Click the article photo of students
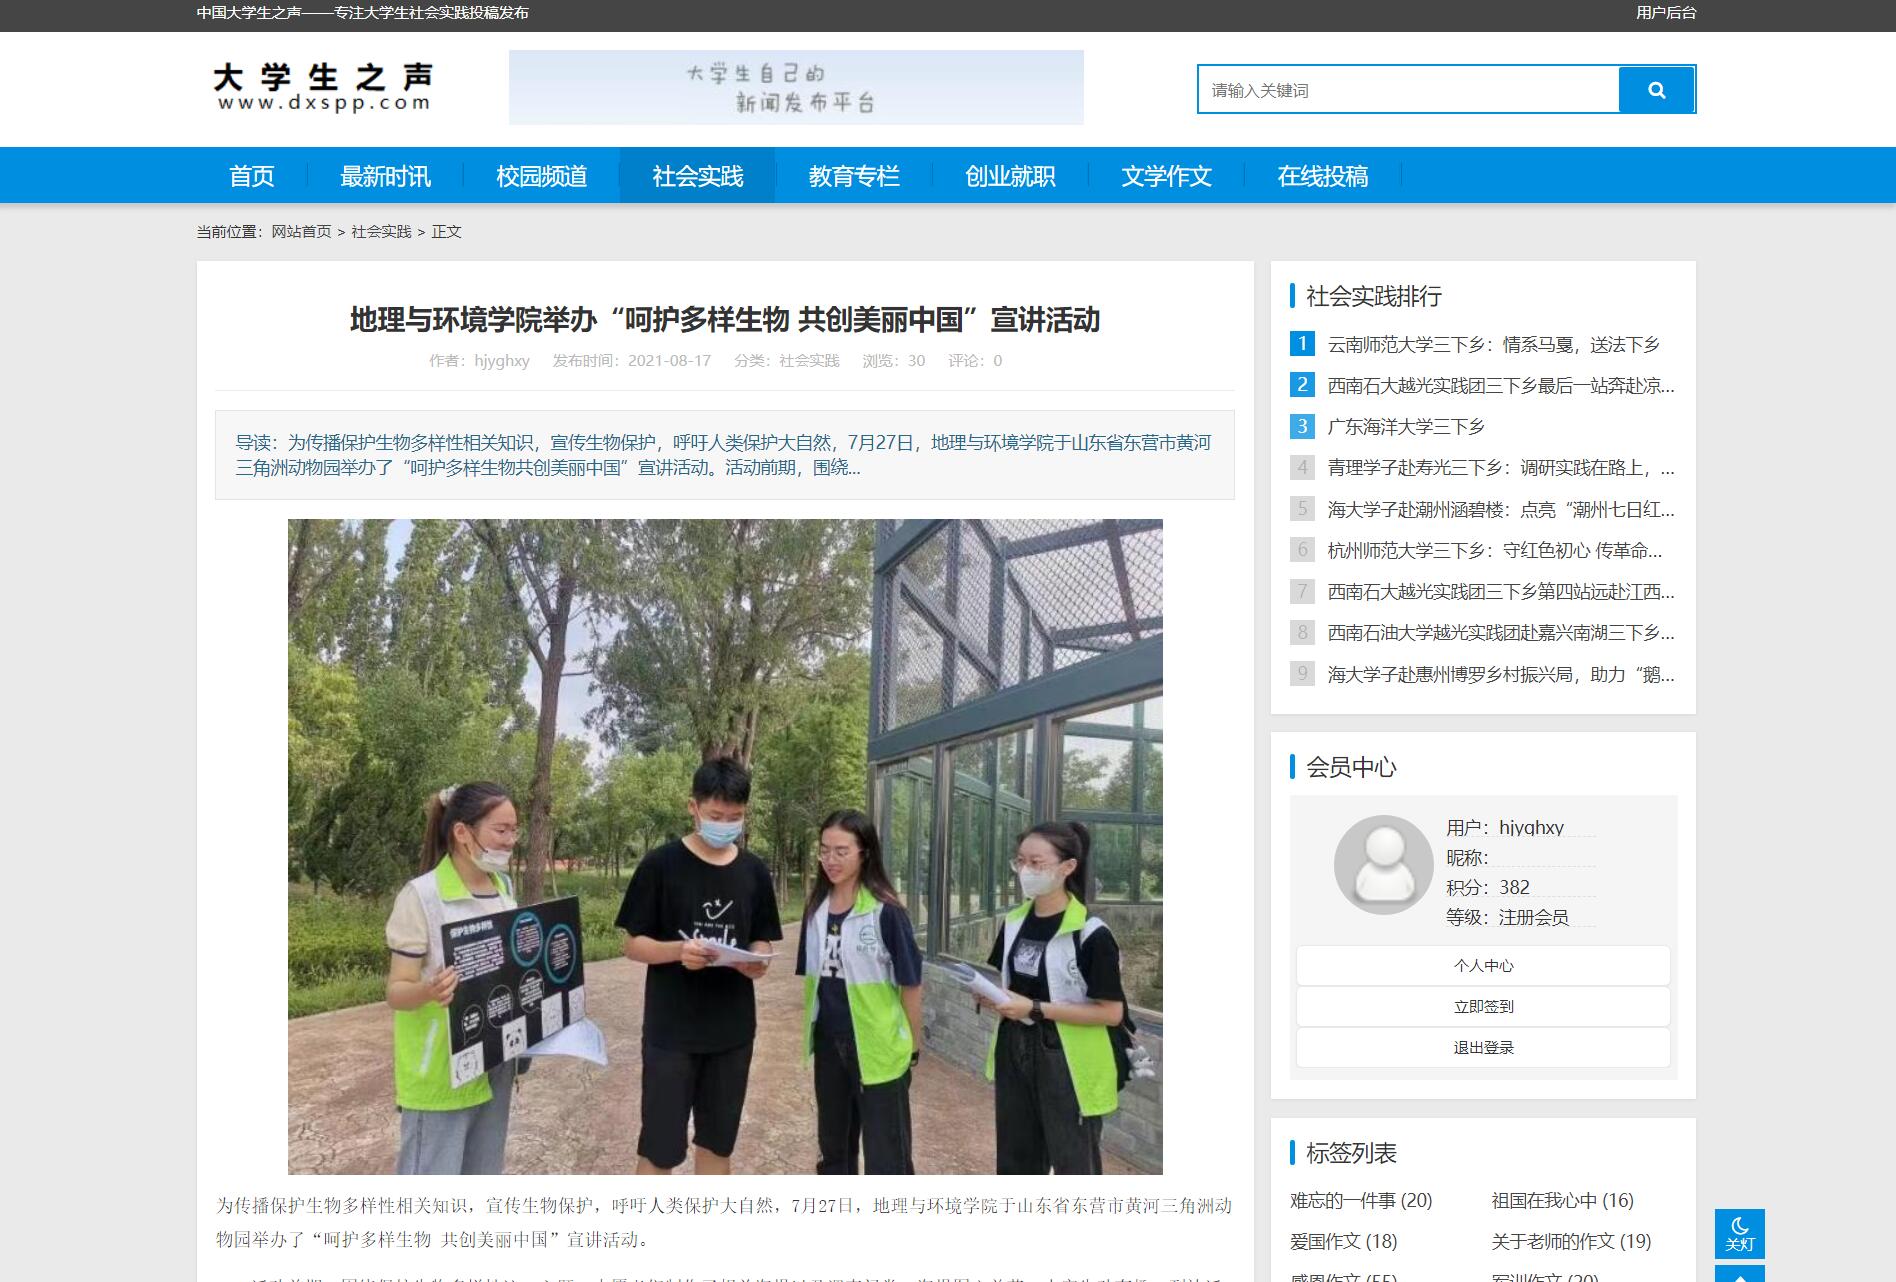Screen dimensions: 1896x1282 pyautogui.click(x=725, y=846)
